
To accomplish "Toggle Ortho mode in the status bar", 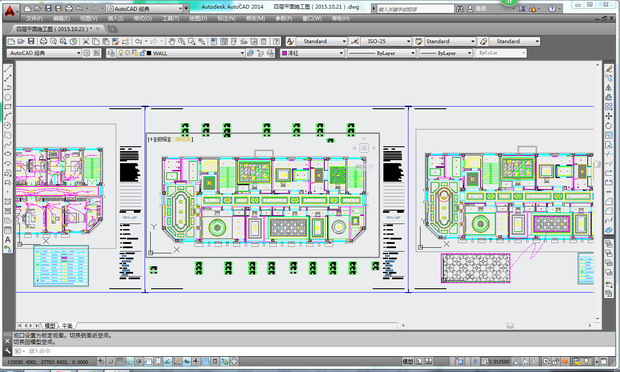I will [130, 361].
